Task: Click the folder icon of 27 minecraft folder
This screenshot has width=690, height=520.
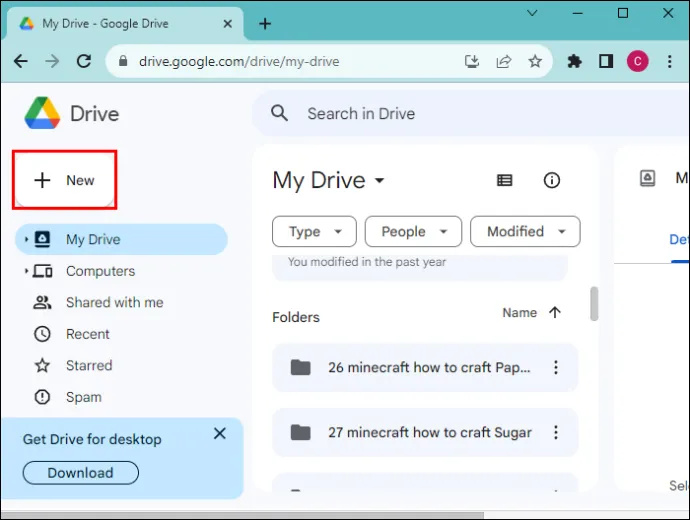Action: [301, 432]
